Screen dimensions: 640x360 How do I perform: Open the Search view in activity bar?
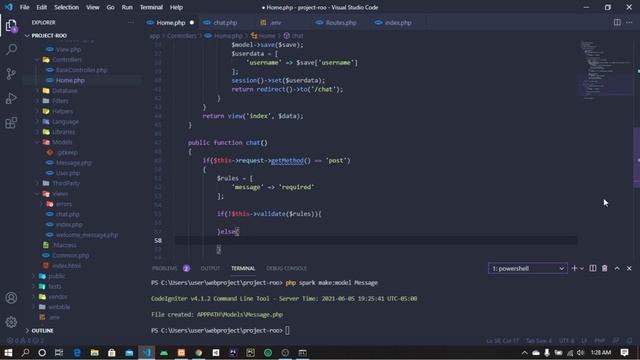point(11,49)
